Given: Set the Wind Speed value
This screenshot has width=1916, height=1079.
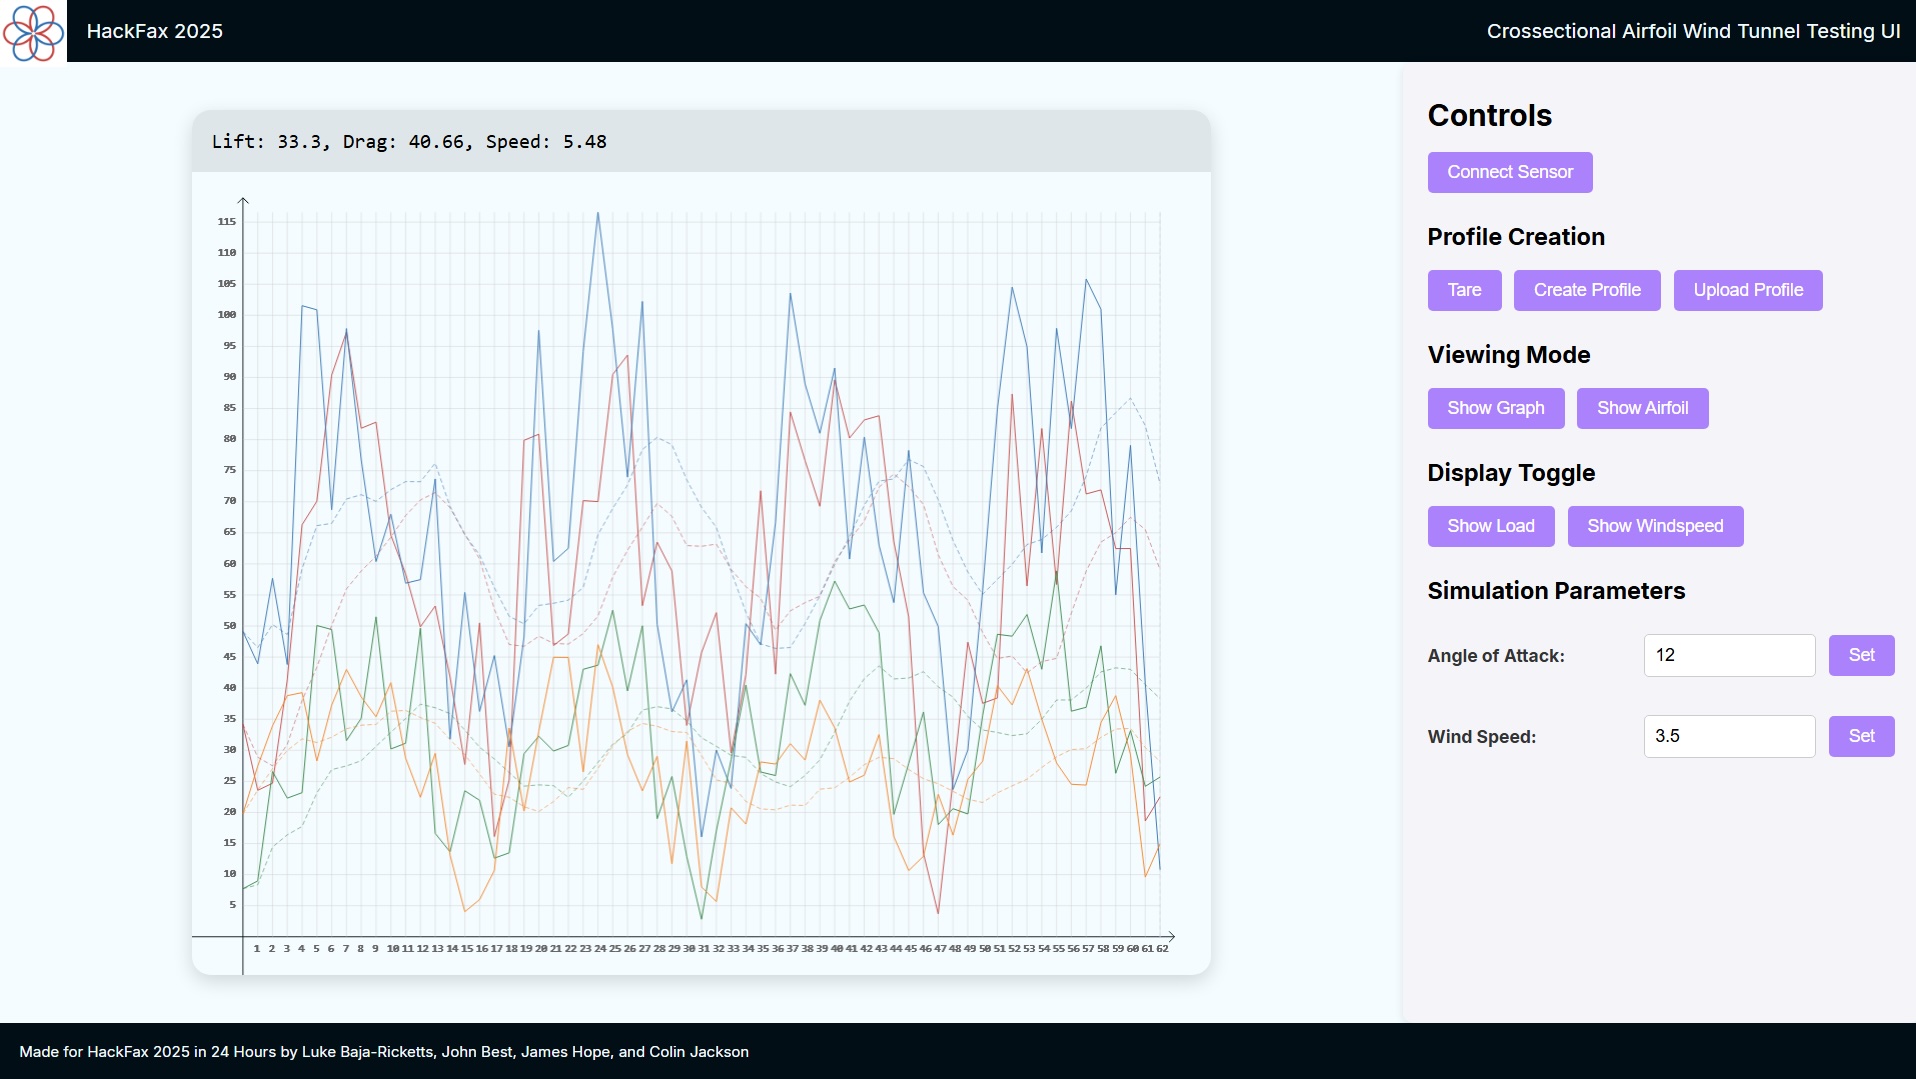Looking at the screenshot, I should (x=1861, y=736).
